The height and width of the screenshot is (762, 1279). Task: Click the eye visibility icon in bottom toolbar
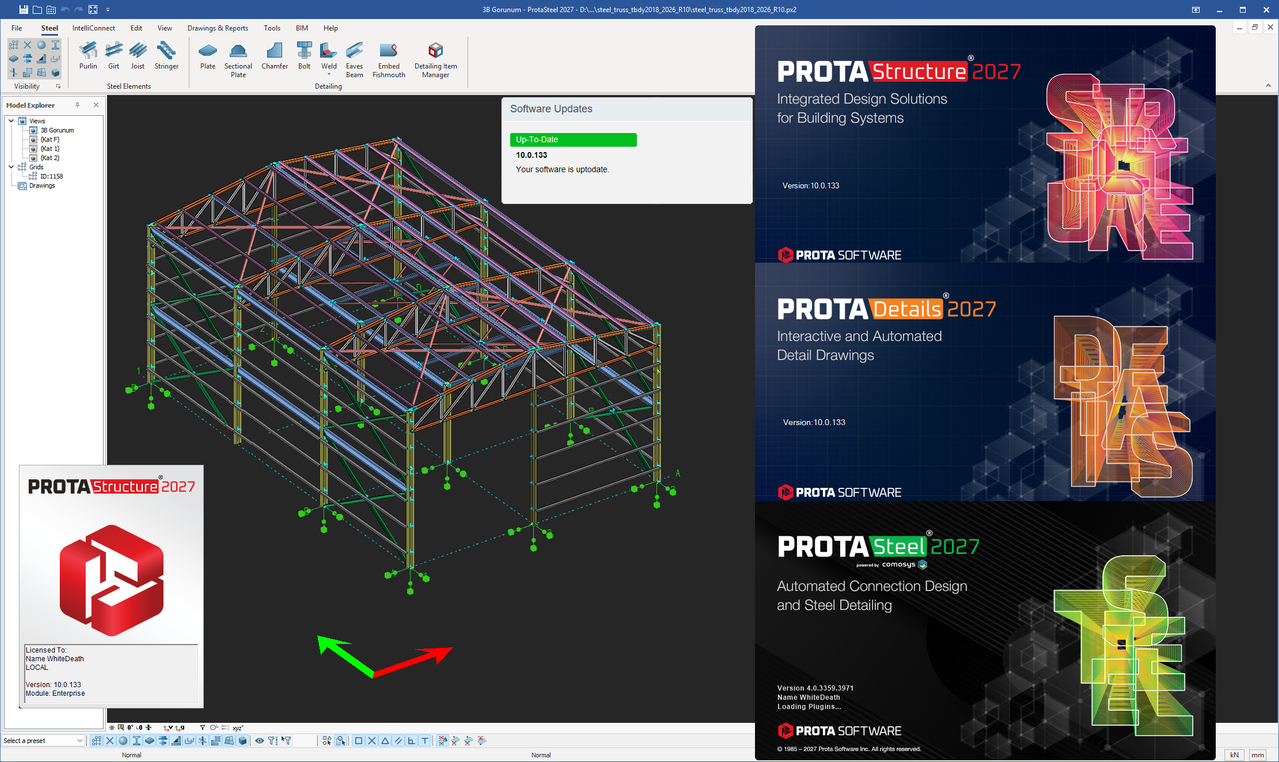(259, 741)
